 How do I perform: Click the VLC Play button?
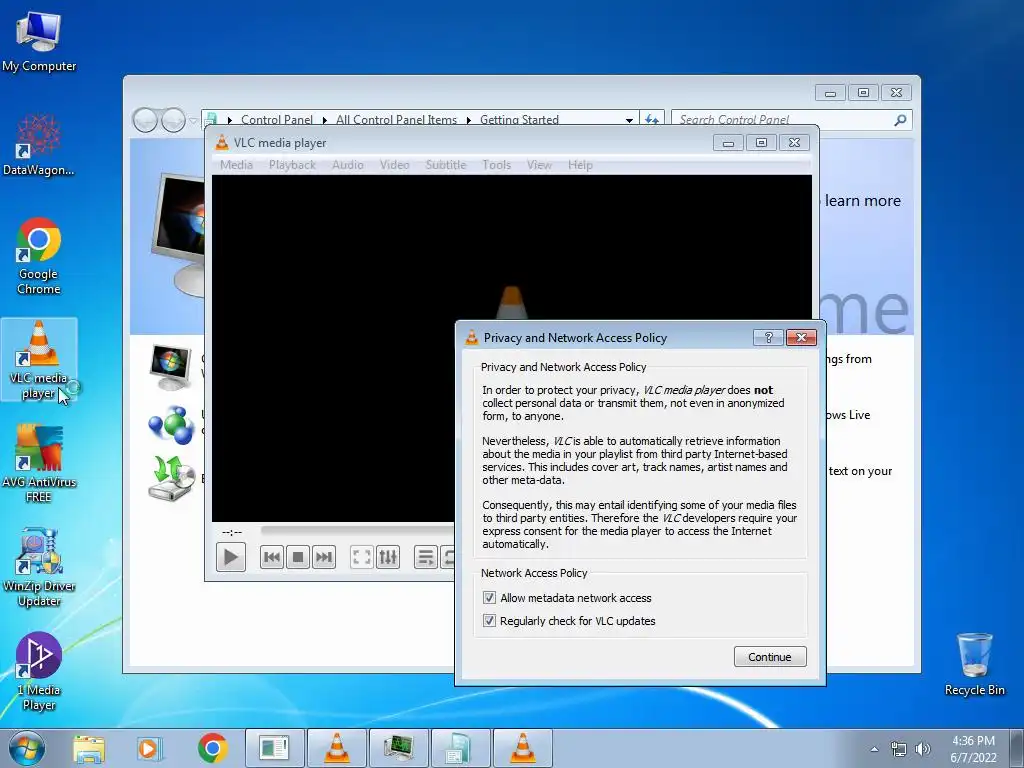pos(231,557)
